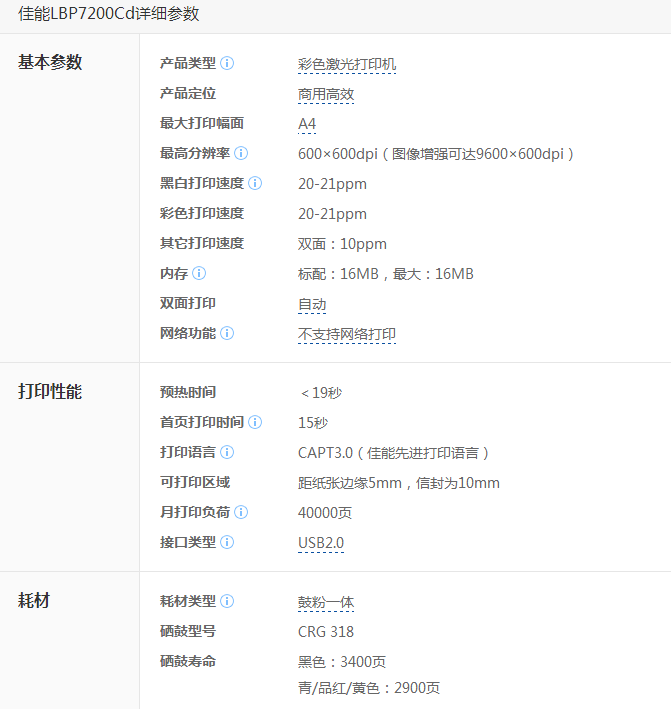The image size is (671, 709).
Task: Click the 佳能LBP7200Cd详细参数 title
Action: click(x=109, y=14)
